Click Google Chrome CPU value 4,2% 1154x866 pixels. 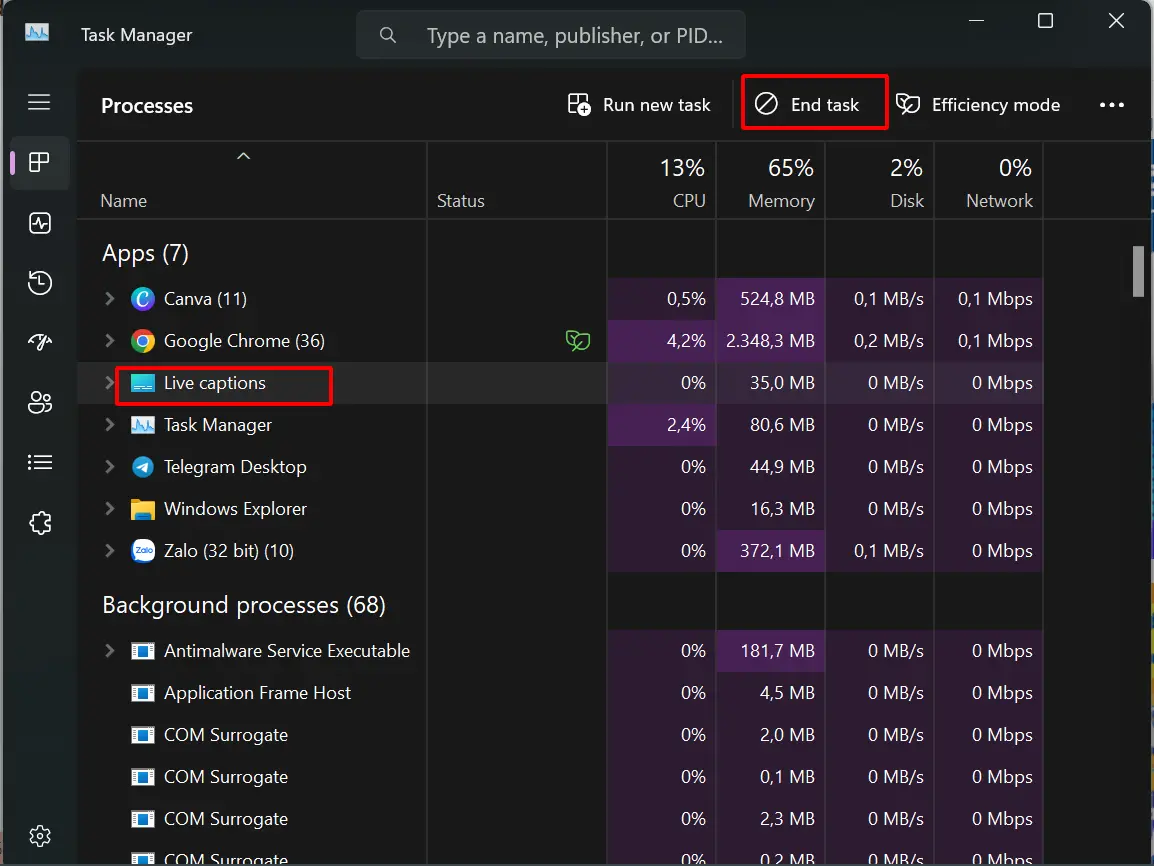(x=686, y=341)
